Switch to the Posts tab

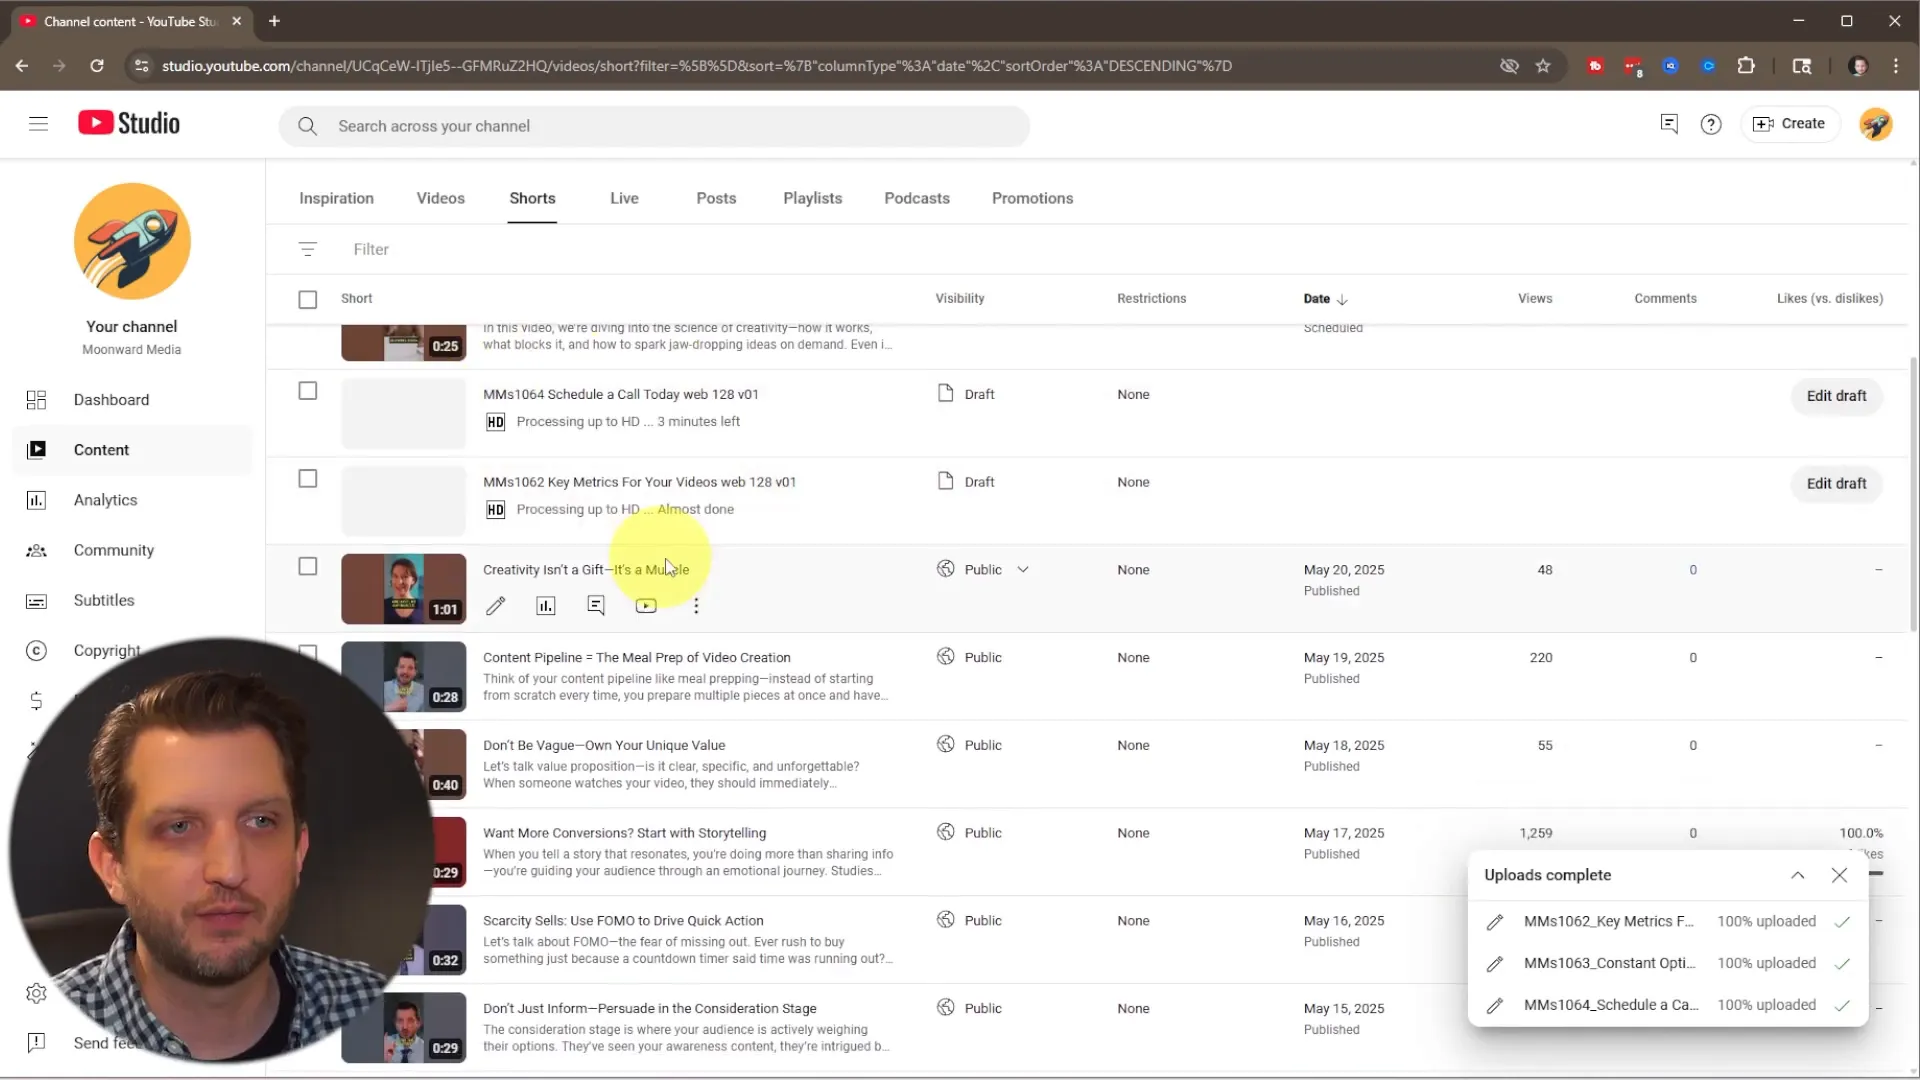716,198
